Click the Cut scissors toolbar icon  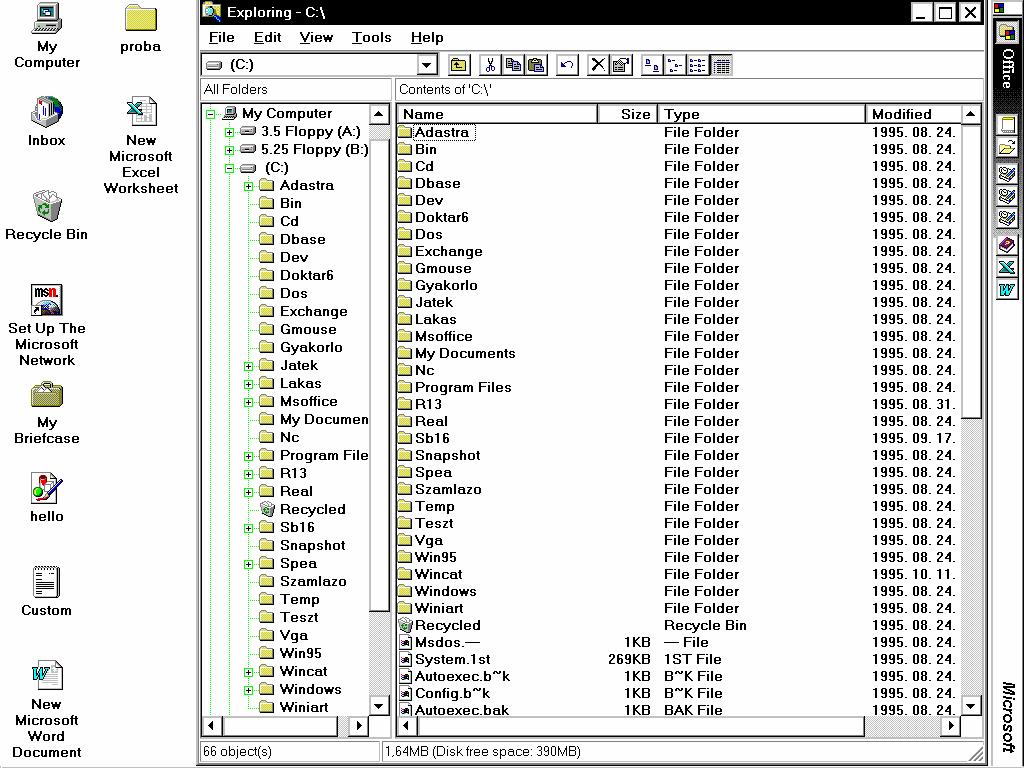coord(490,65)
